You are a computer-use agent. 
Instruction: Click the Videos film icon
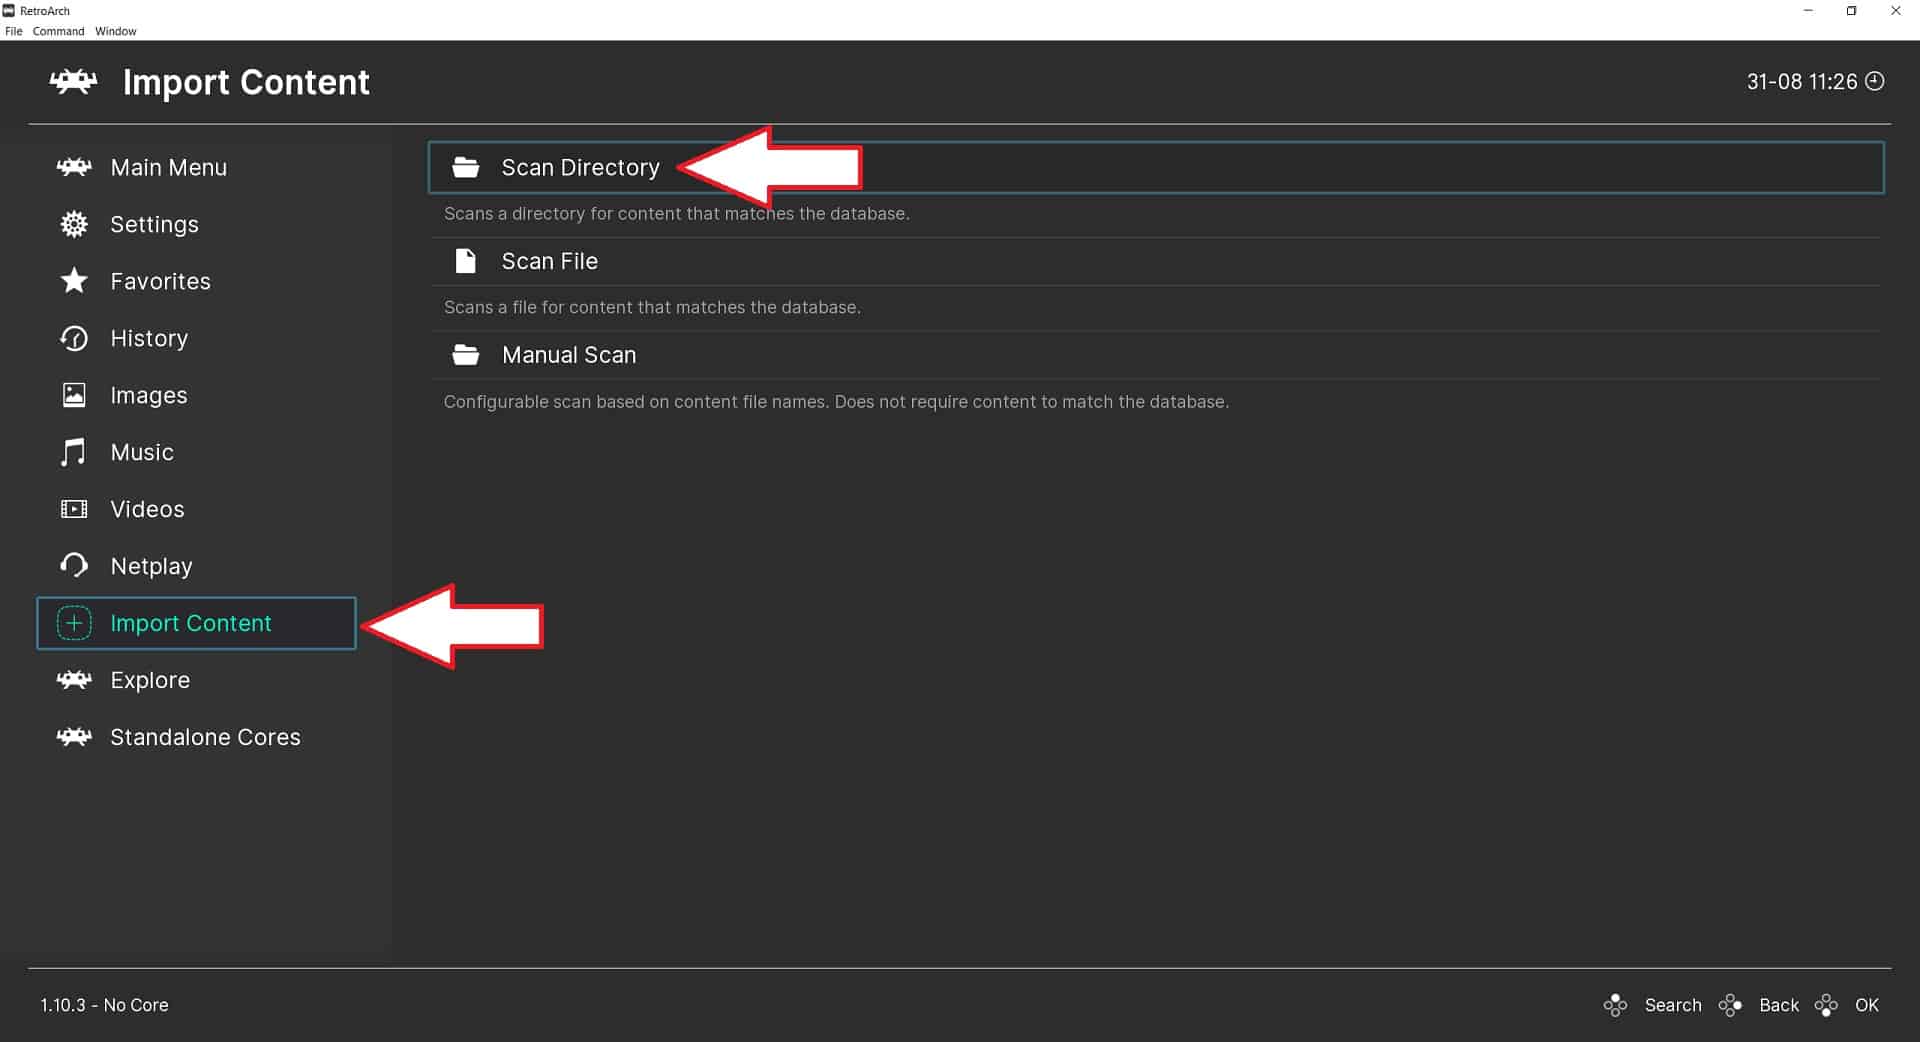point(73,509)
